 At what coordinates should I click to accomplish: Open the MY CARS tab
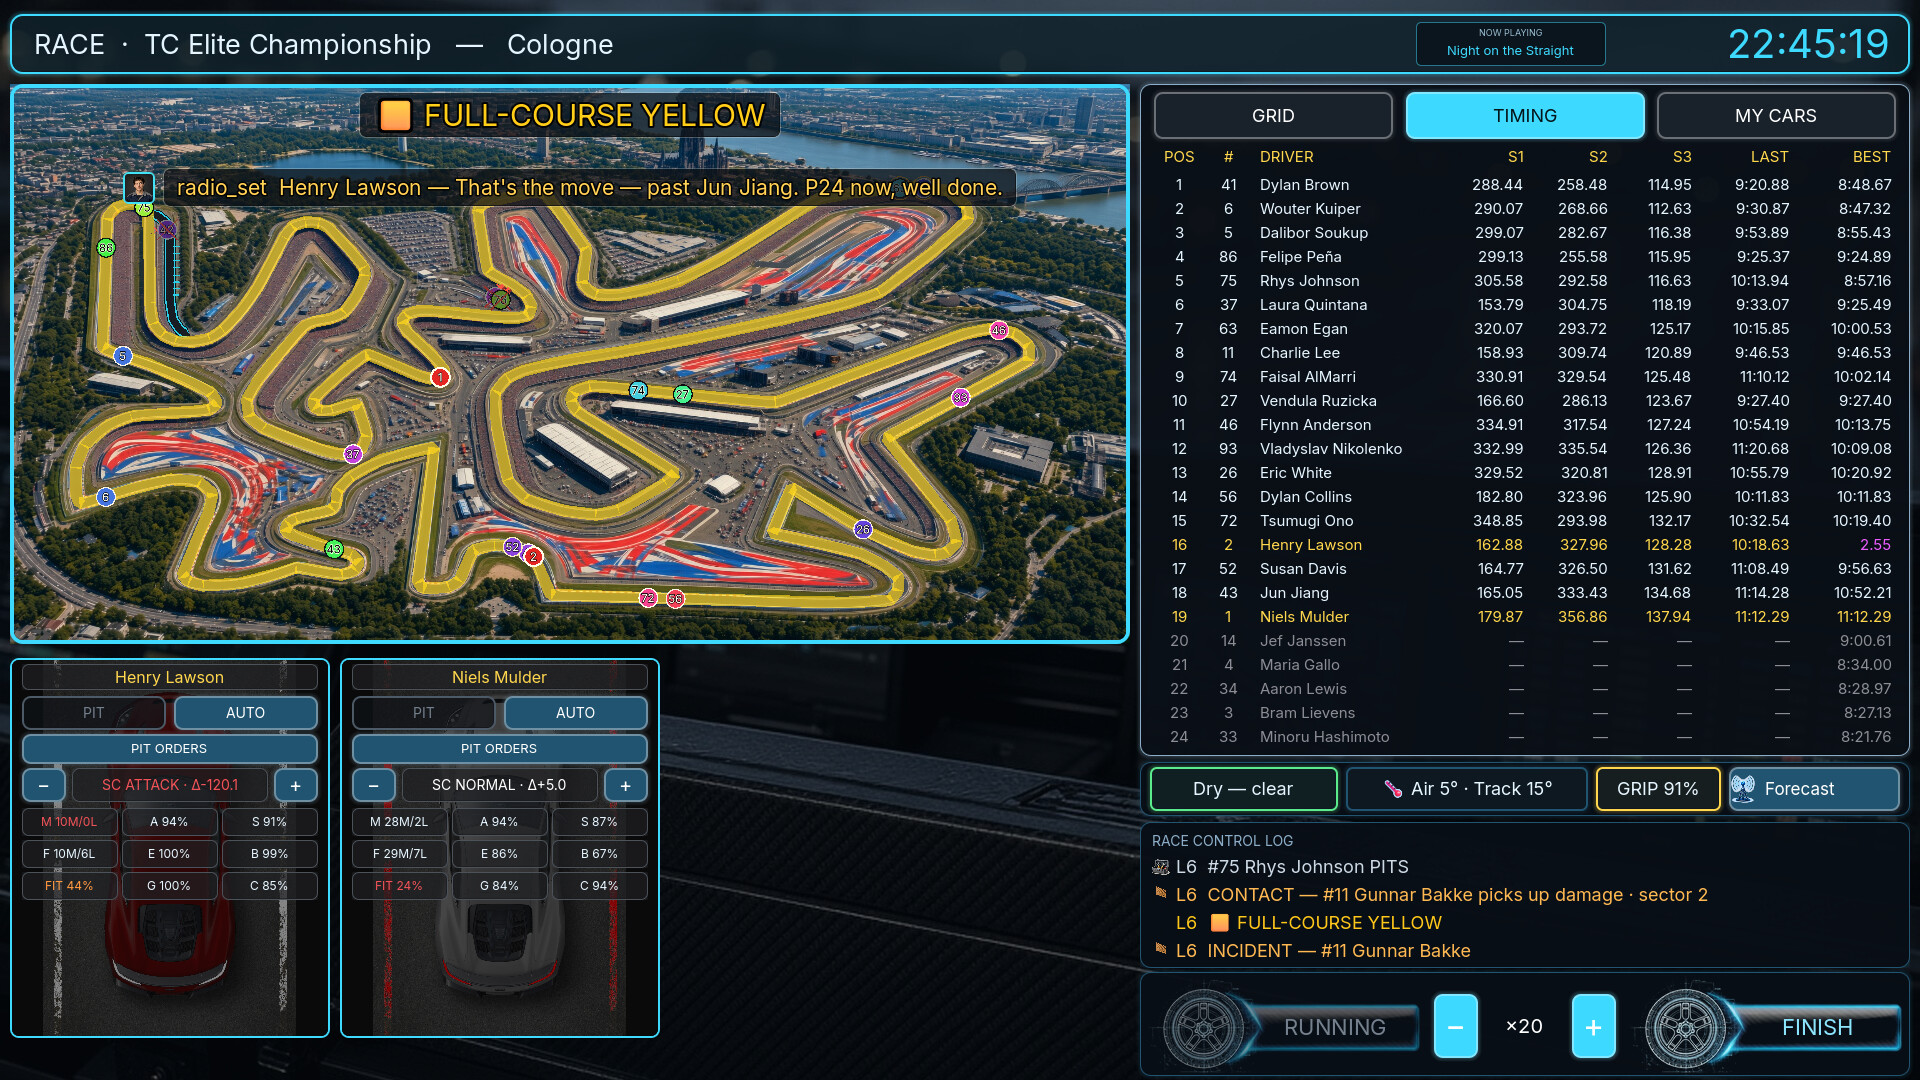pyautogui.click(x=1776, y=116)
